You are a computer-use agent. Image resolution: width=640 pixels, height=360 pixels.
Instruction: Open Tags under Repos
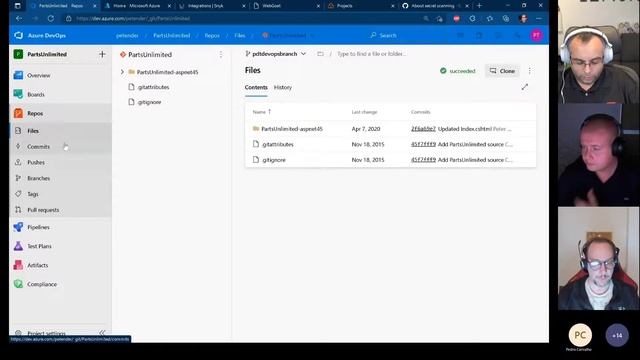point(33,194)
